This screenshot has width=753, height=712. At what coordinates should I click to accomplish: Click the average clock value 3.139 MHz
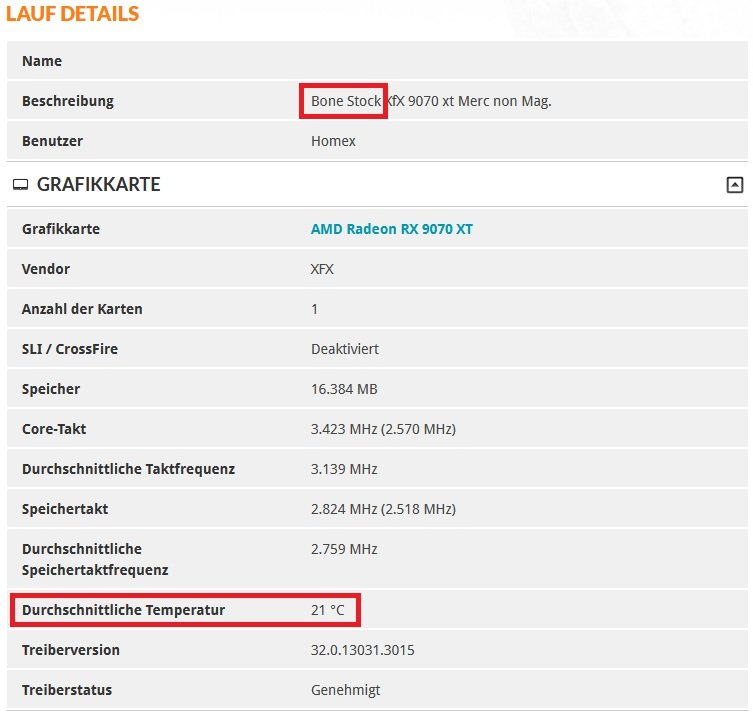pyautogui.click(x=344, y=469)
